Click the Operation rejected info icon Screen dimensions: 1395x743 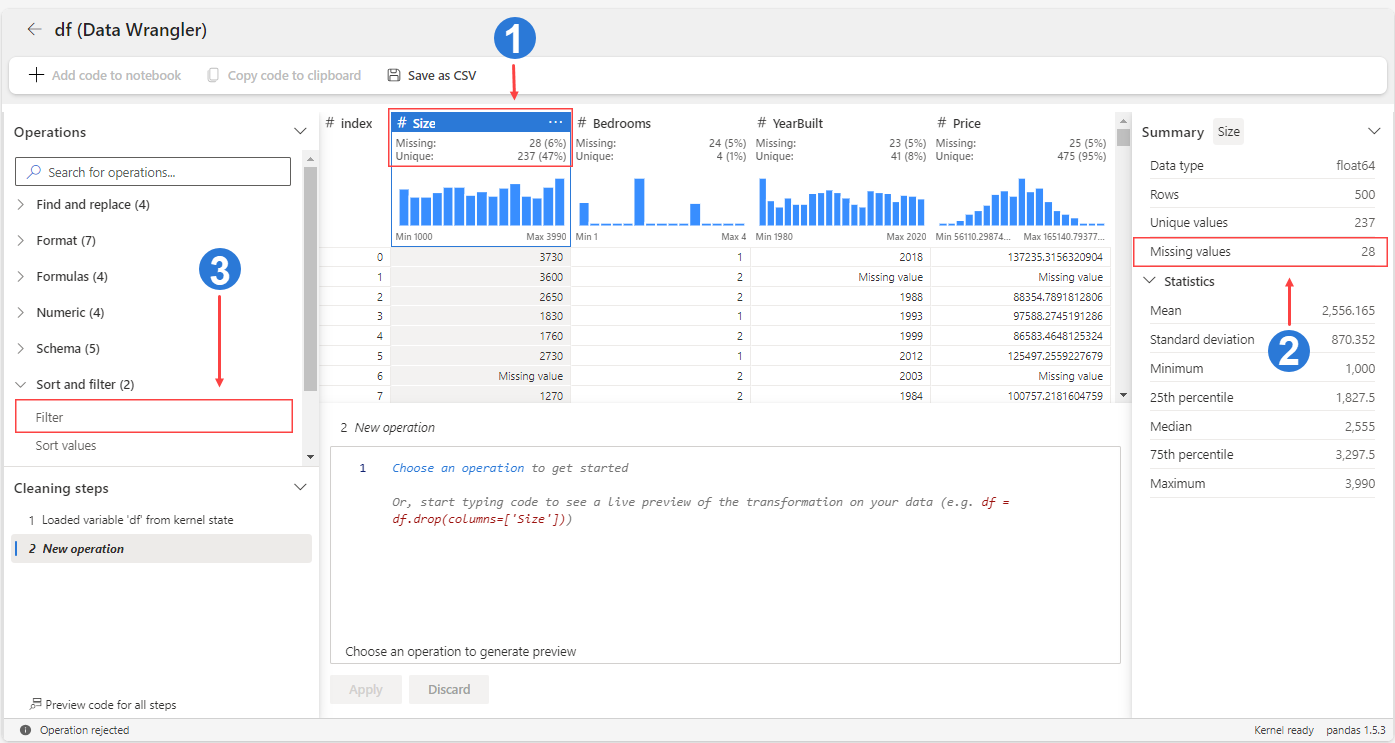[x=26, y=730]
